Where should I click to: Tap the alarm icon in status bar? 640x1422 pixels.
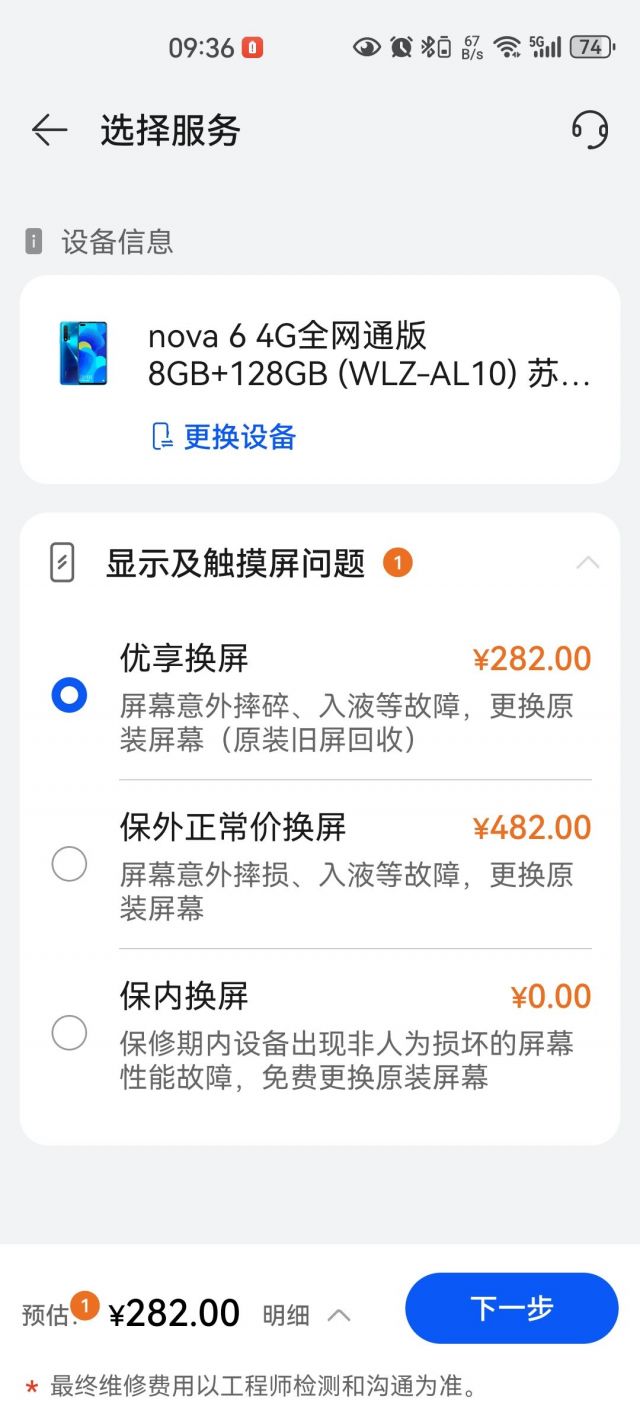point(402,47)
